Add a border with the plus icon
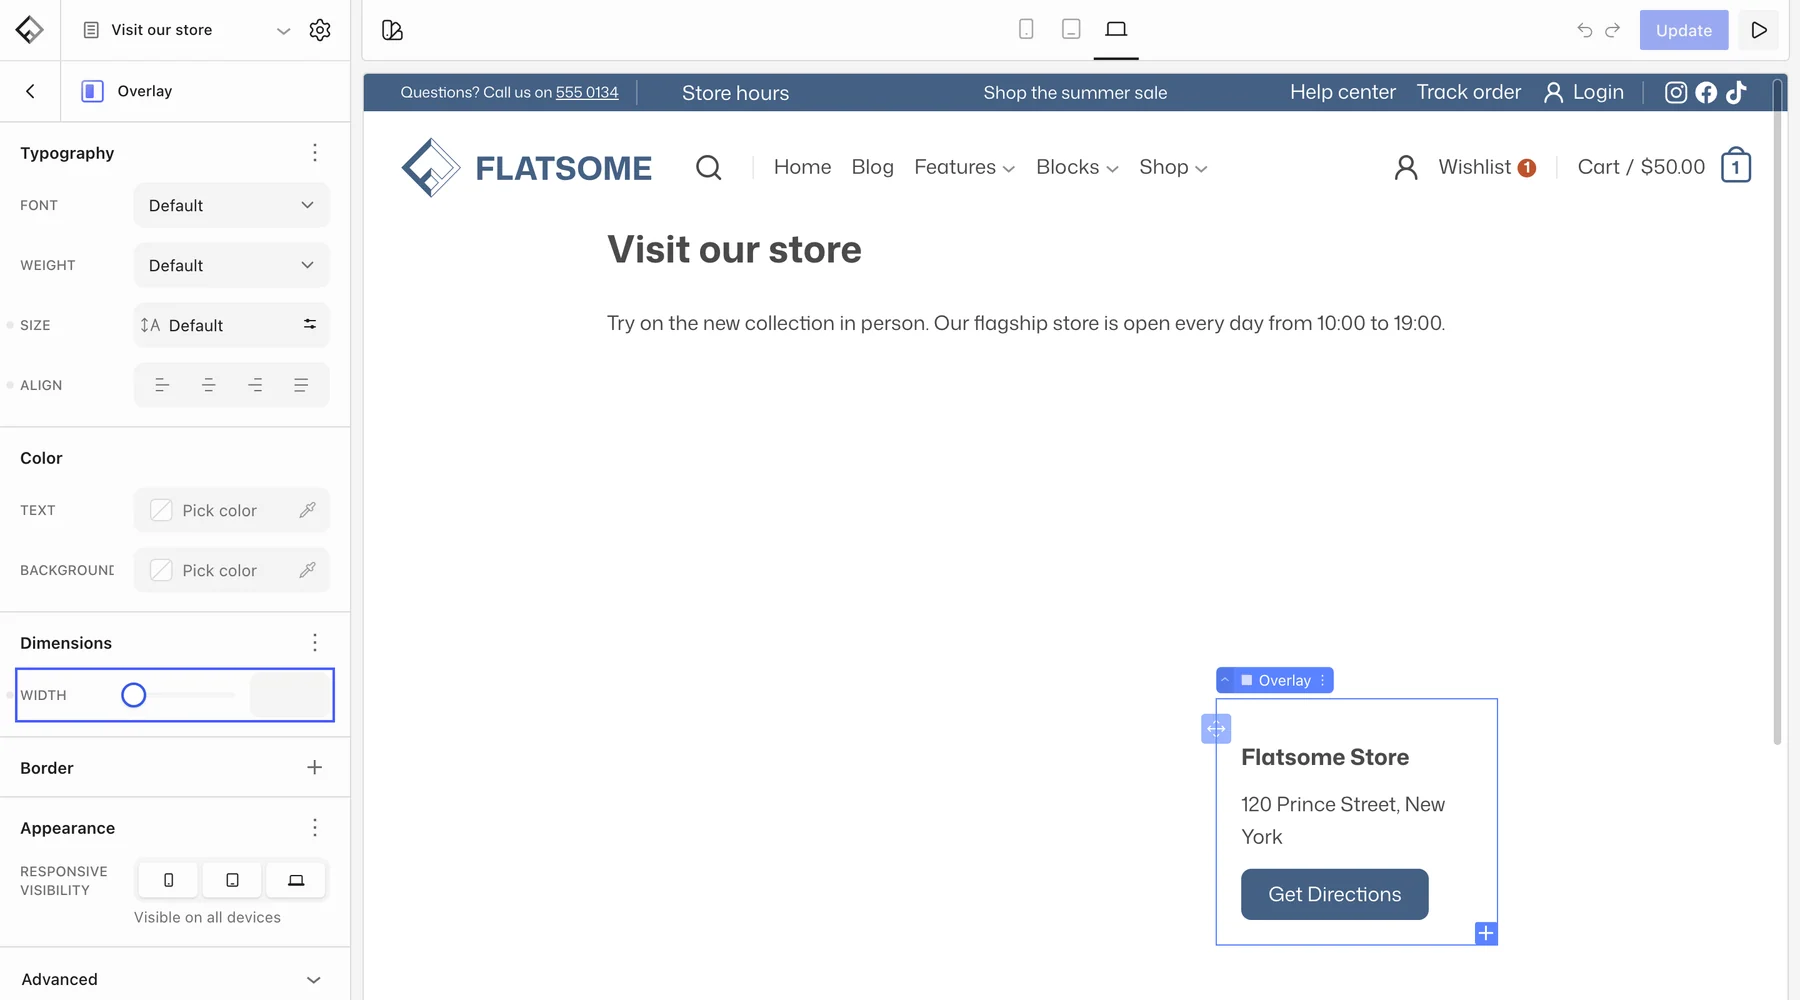 (315, 767)
